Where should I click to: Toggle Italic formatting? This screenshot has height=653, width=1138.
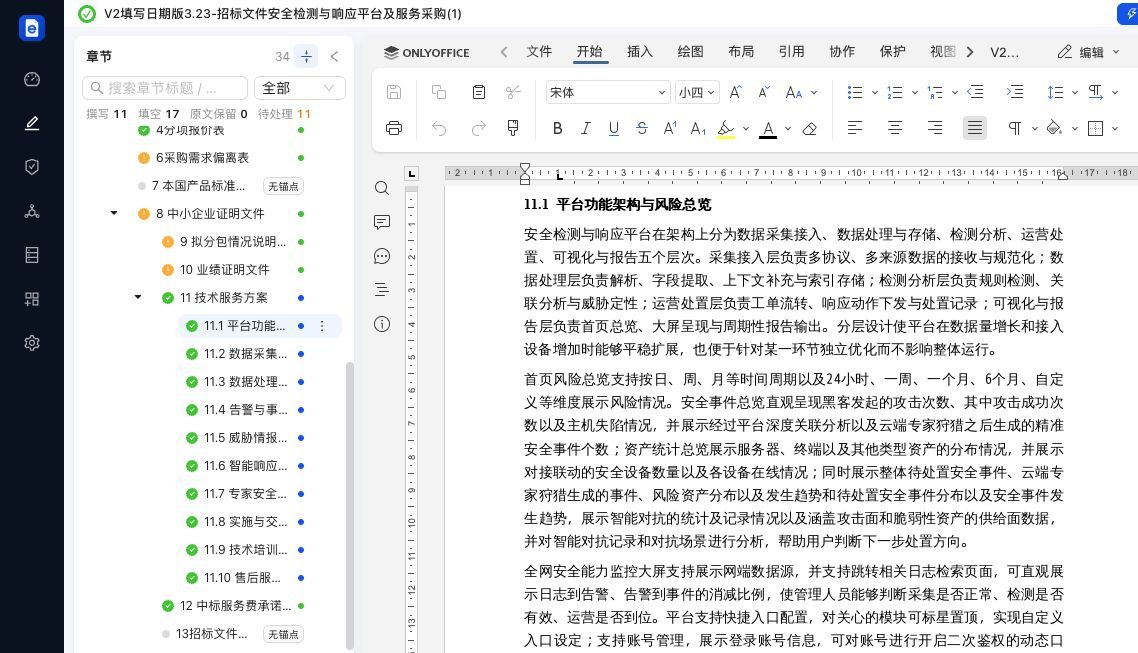586,128
